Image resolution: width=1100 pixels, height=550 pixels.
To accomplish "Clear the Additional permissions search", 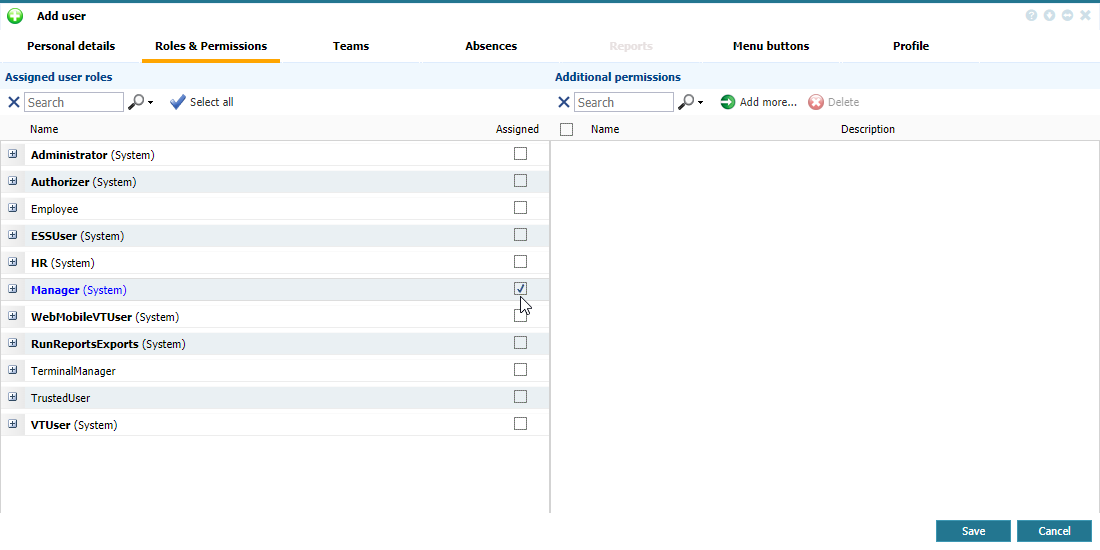I will [x=564, y=102].
